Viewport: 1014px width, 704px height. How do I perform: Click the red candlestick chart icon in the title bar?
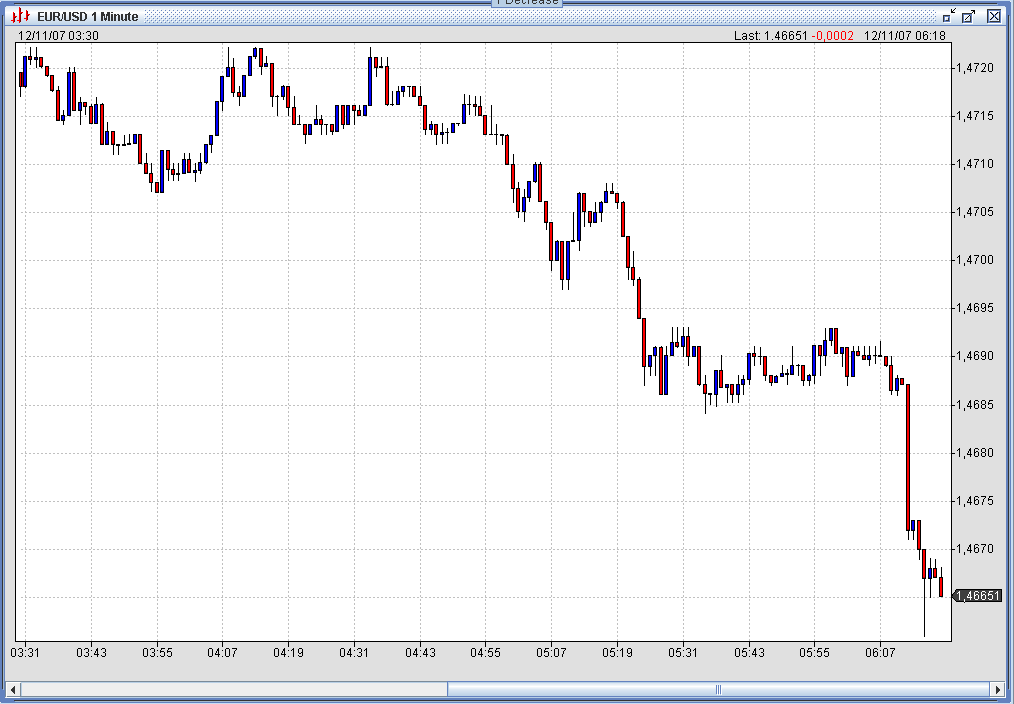[21, 16]
